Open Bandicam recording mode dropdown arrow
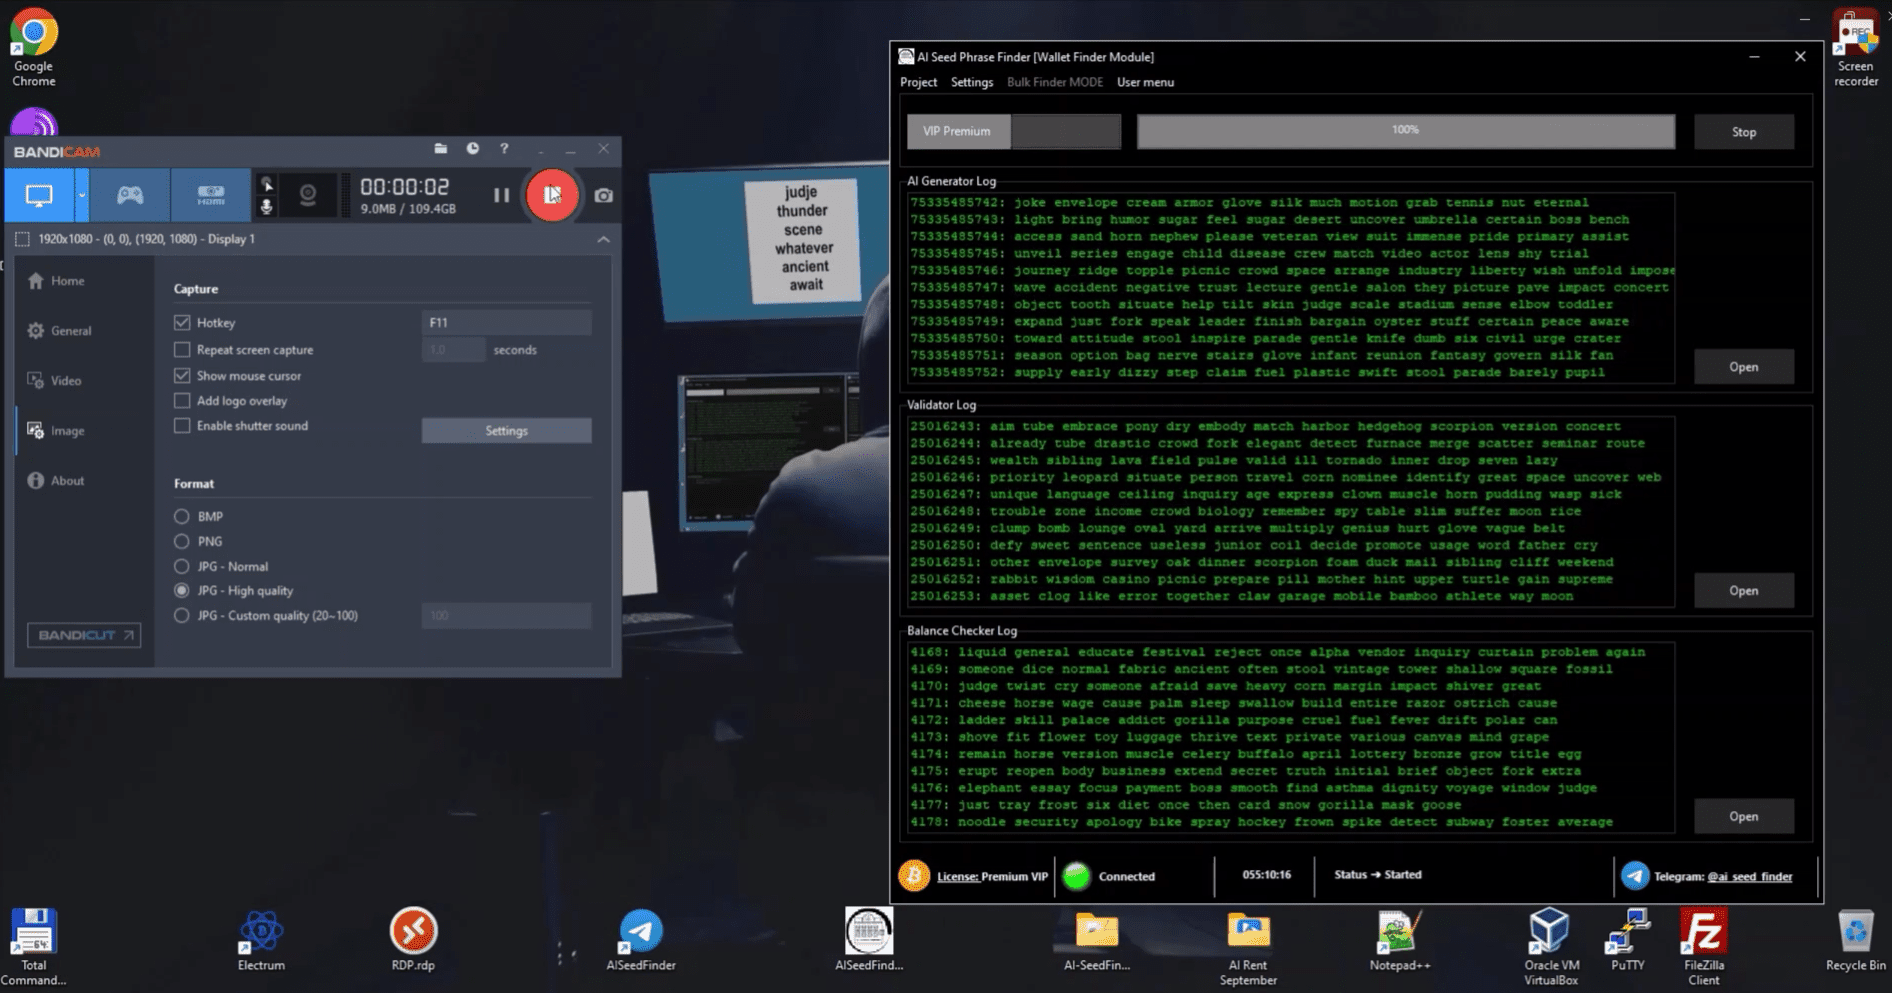This screenshot has width=1892, height=993. coord(82,195)
